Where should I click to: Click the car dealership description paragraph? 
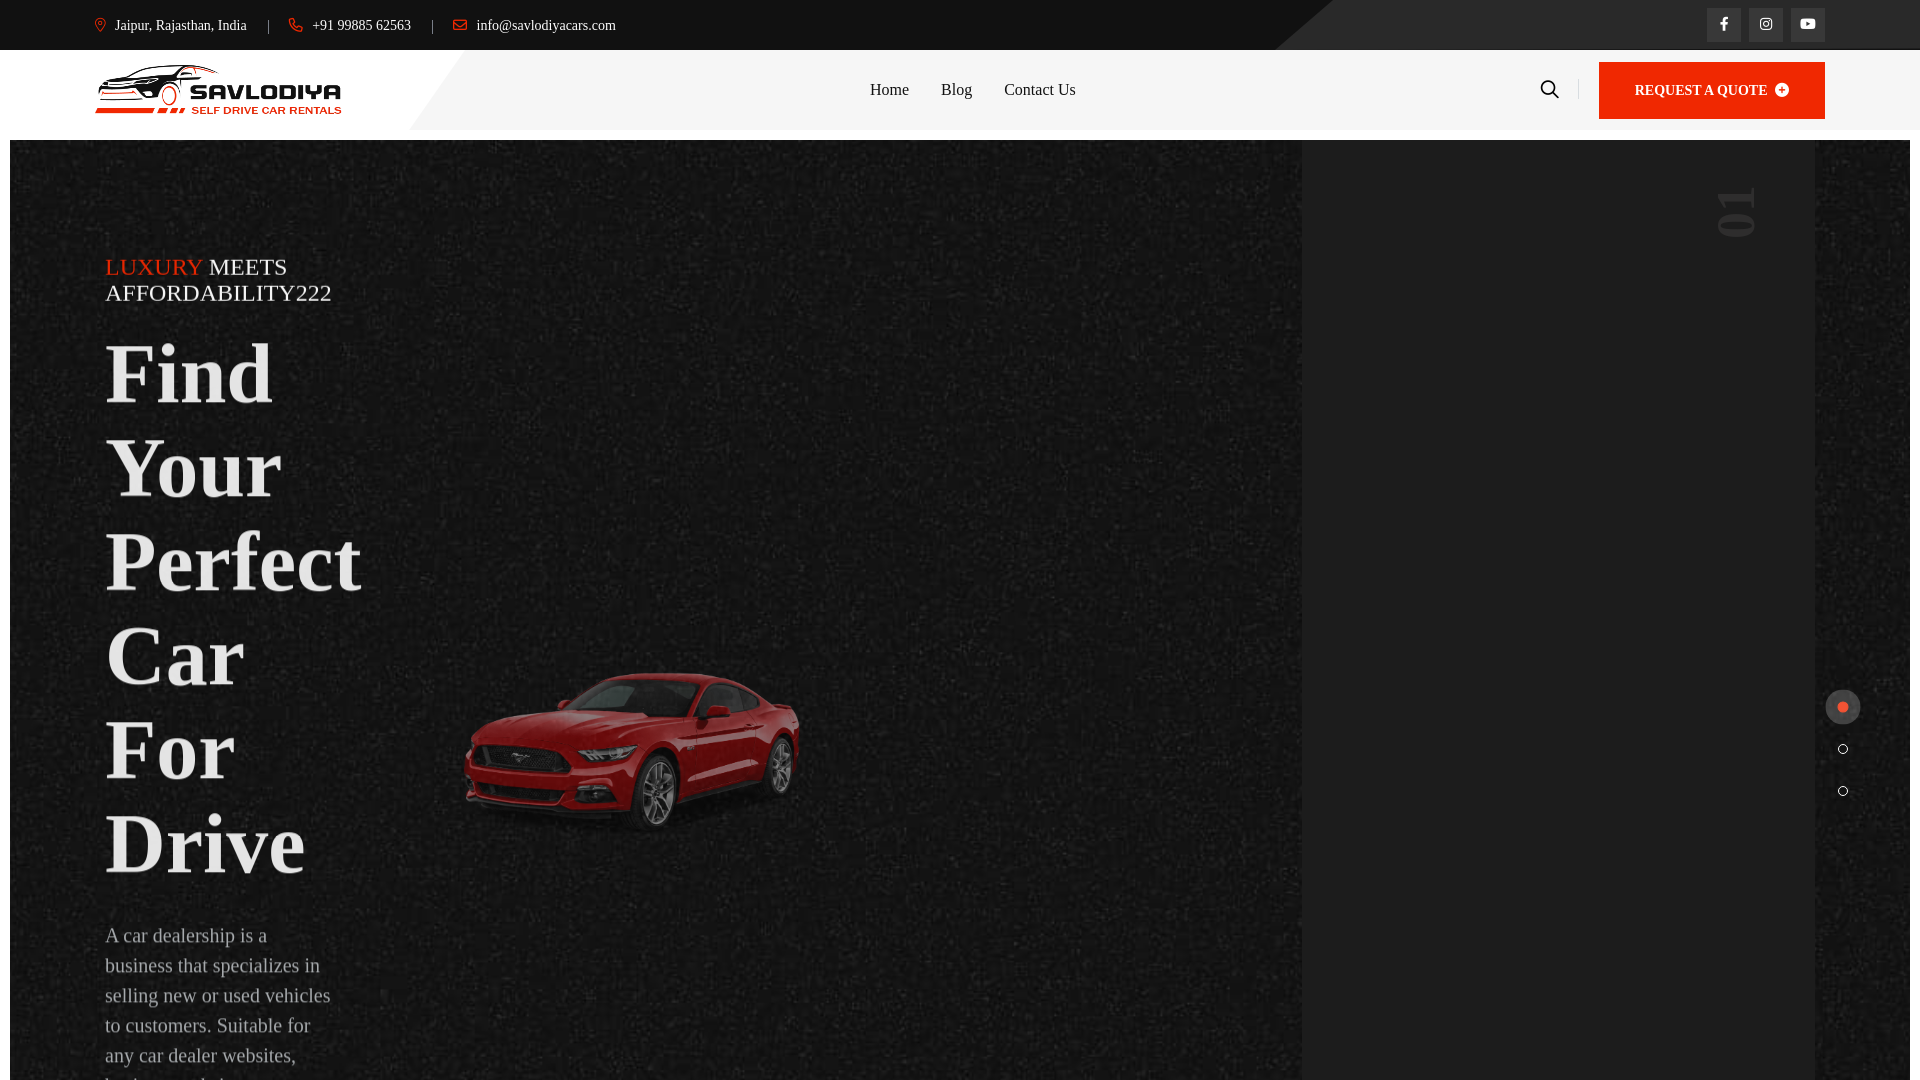(x=218, y=1002)
